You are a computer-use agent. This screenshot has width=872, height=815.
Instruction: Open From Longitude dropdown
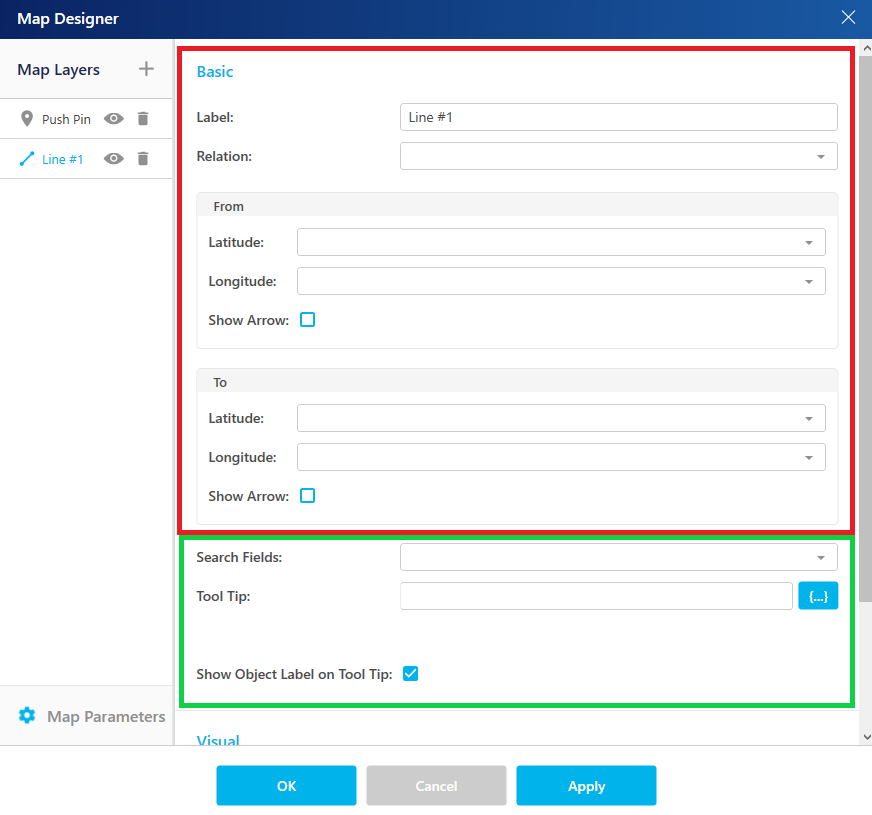point(561,281)
